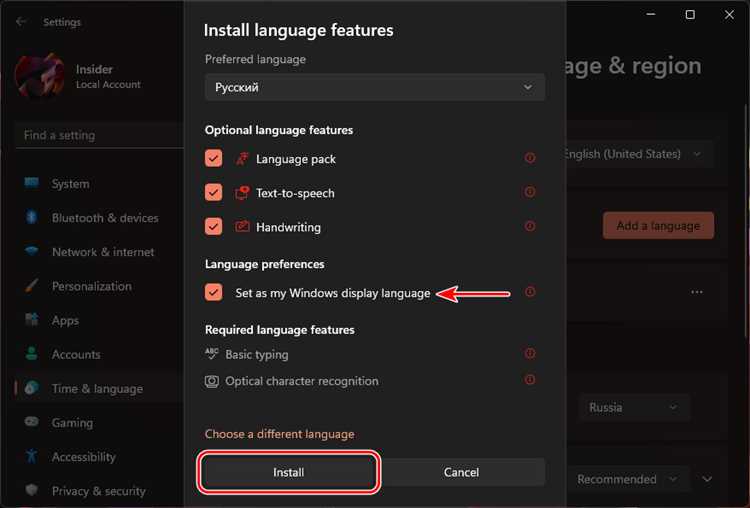This screenshot has width=750, height=508.
Task: Click the Basic typing ABC icon
Action: click(x=211, y=354)
